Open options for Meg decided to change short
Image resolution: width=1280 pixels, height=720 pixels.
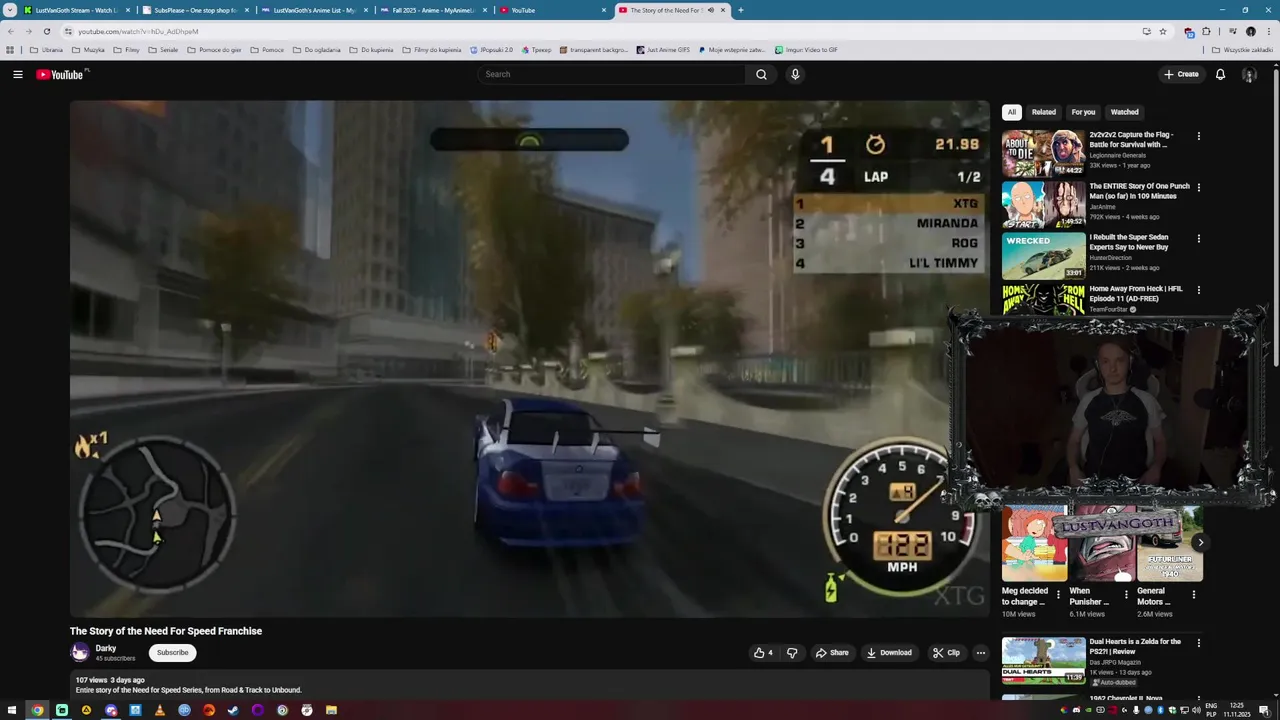coord(1058,594)
